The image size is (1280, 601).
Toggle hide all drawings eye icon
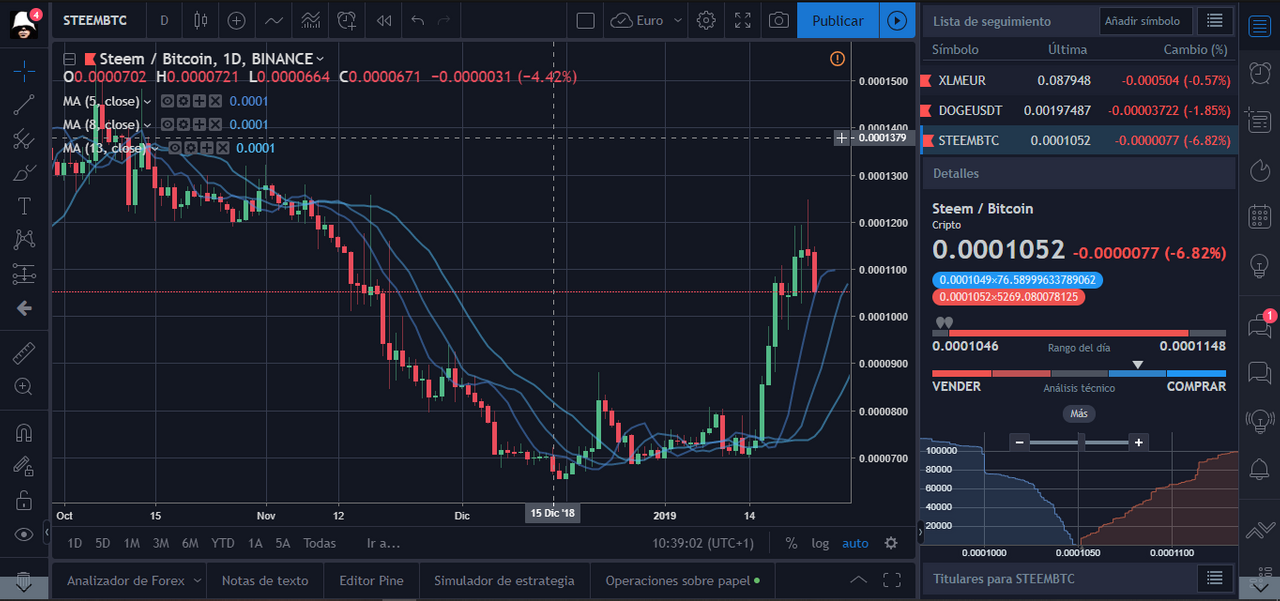pos(24,534)
